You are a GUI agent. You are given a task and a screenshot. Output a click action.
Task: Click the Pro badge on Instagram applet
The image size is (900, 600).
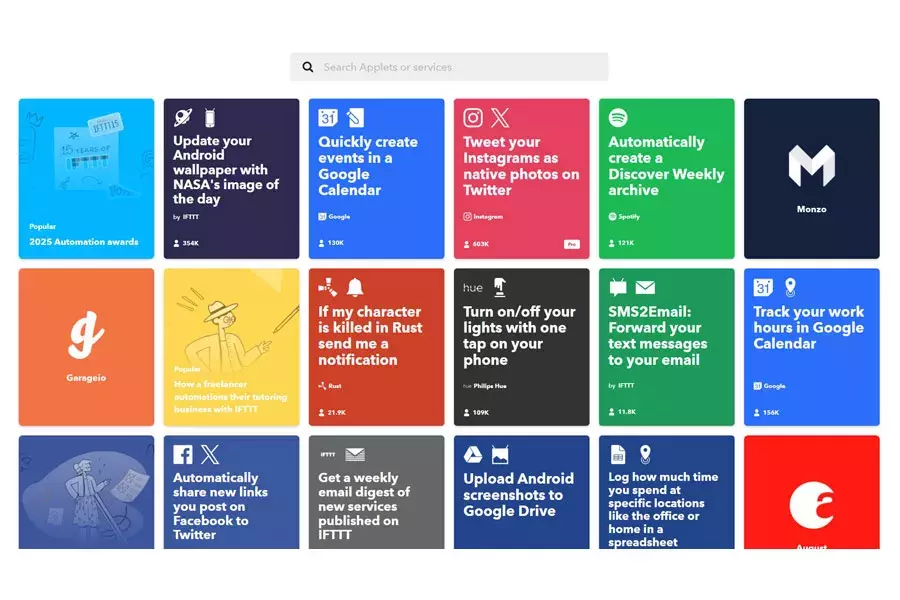pyautogui.click(x=571, y=244)
